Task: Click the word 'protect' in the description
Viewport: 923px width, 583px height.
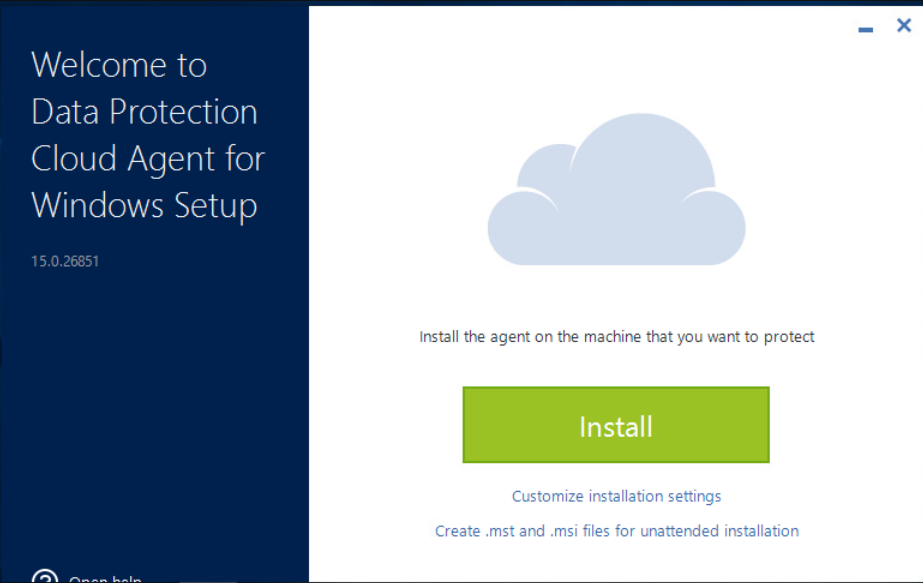Action: 789,337
